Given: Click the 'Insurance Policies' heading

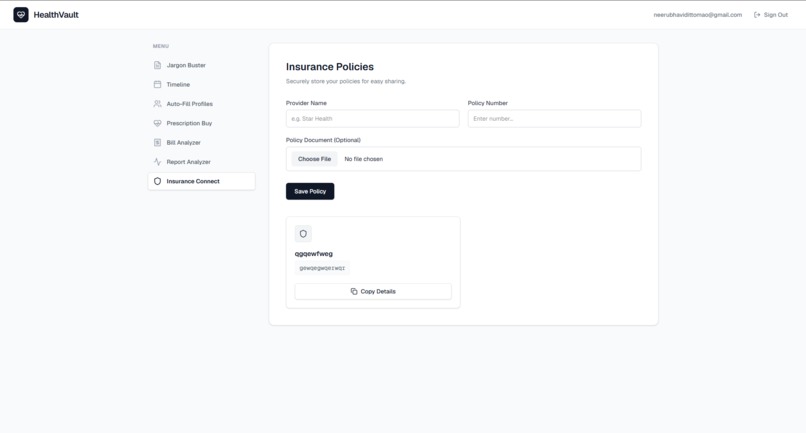Looking at the screenshot, I should 330,67.
